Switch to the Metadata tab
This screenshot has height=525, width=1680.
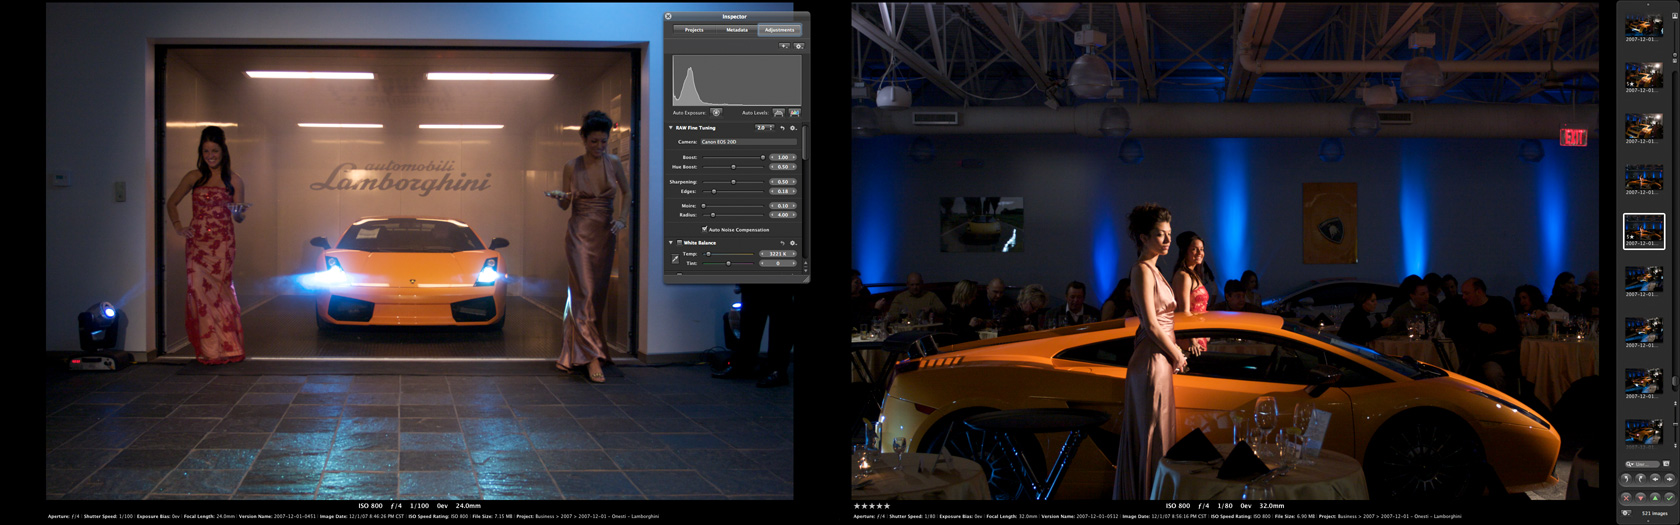click(x=737, y=30)
